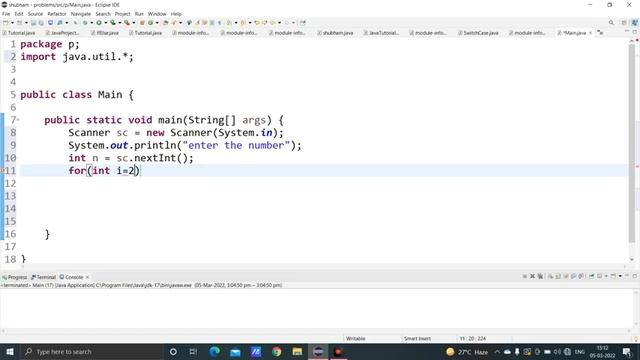Click the External Tools run icon
This screenshot has width=640, height=360.
point(127,23)
